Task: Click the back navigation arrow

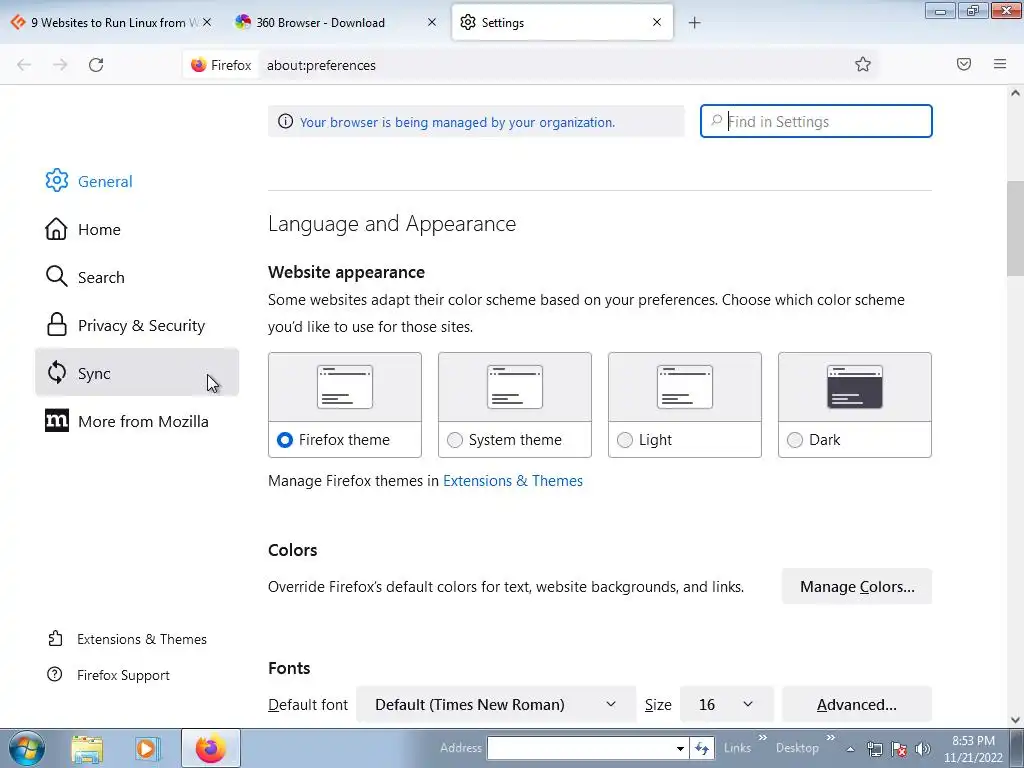Action: 24,65
